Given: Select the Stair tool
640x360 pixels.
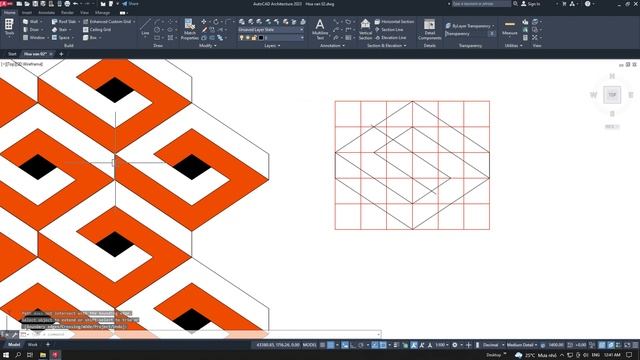Looking at the screenshot, I should pos(60,30).
